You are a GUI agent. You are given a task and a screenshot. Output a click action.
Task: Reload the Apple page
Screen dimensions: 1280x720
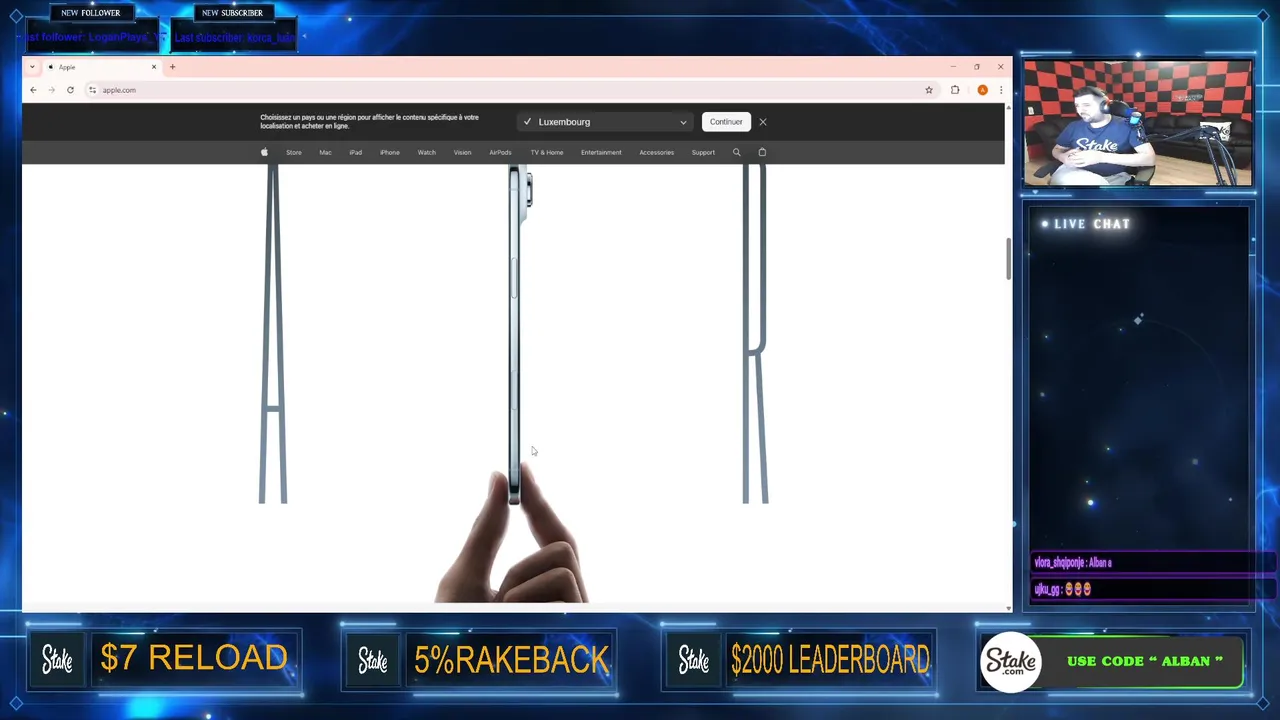[x=70, y=90]
